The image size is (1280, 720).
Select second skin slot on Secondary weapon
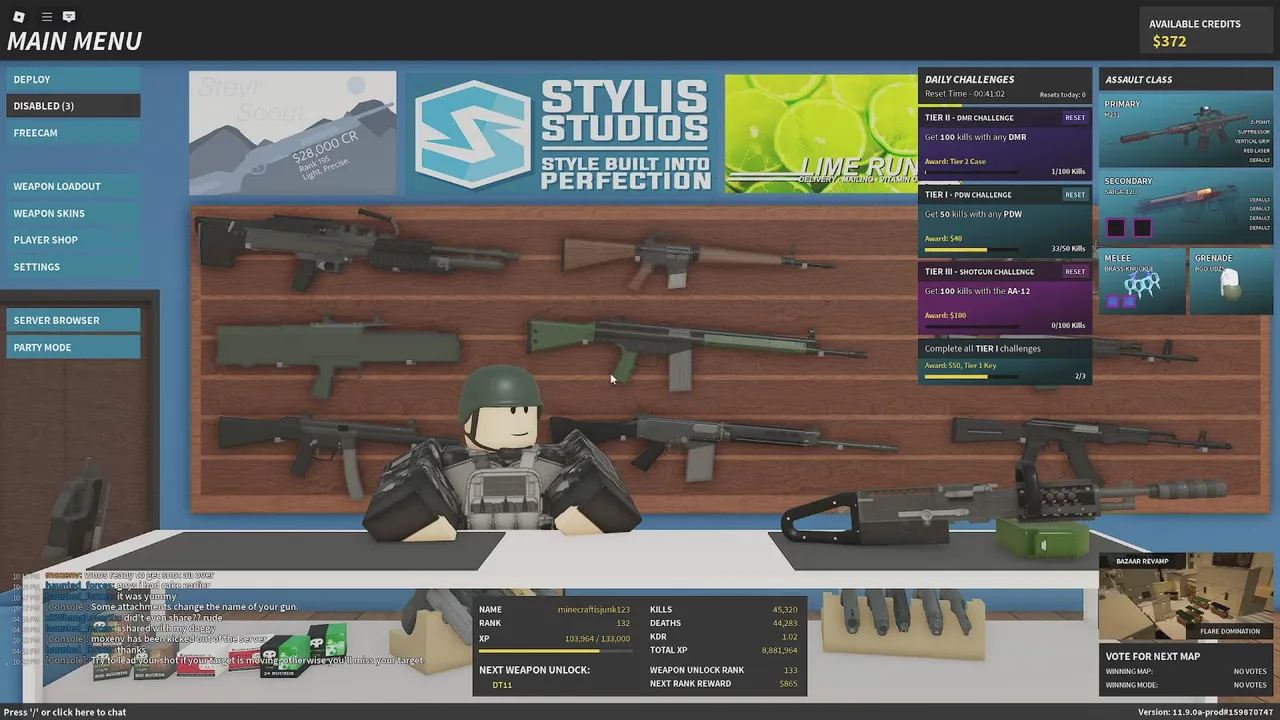tap(1142, 228)
